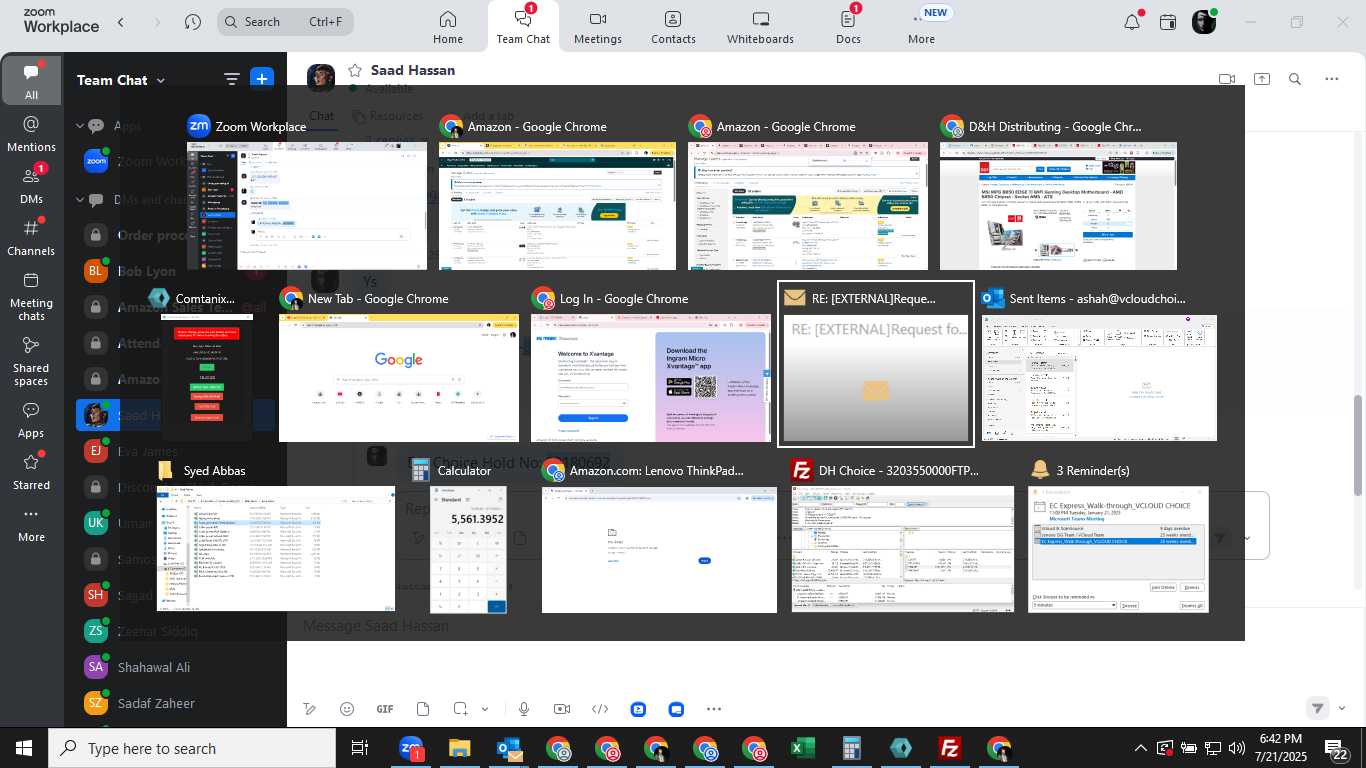Screen dimensions: 1366x768
Task: Switch to the New Tab Chrome window thumbnail
Action: click(399, 378)
